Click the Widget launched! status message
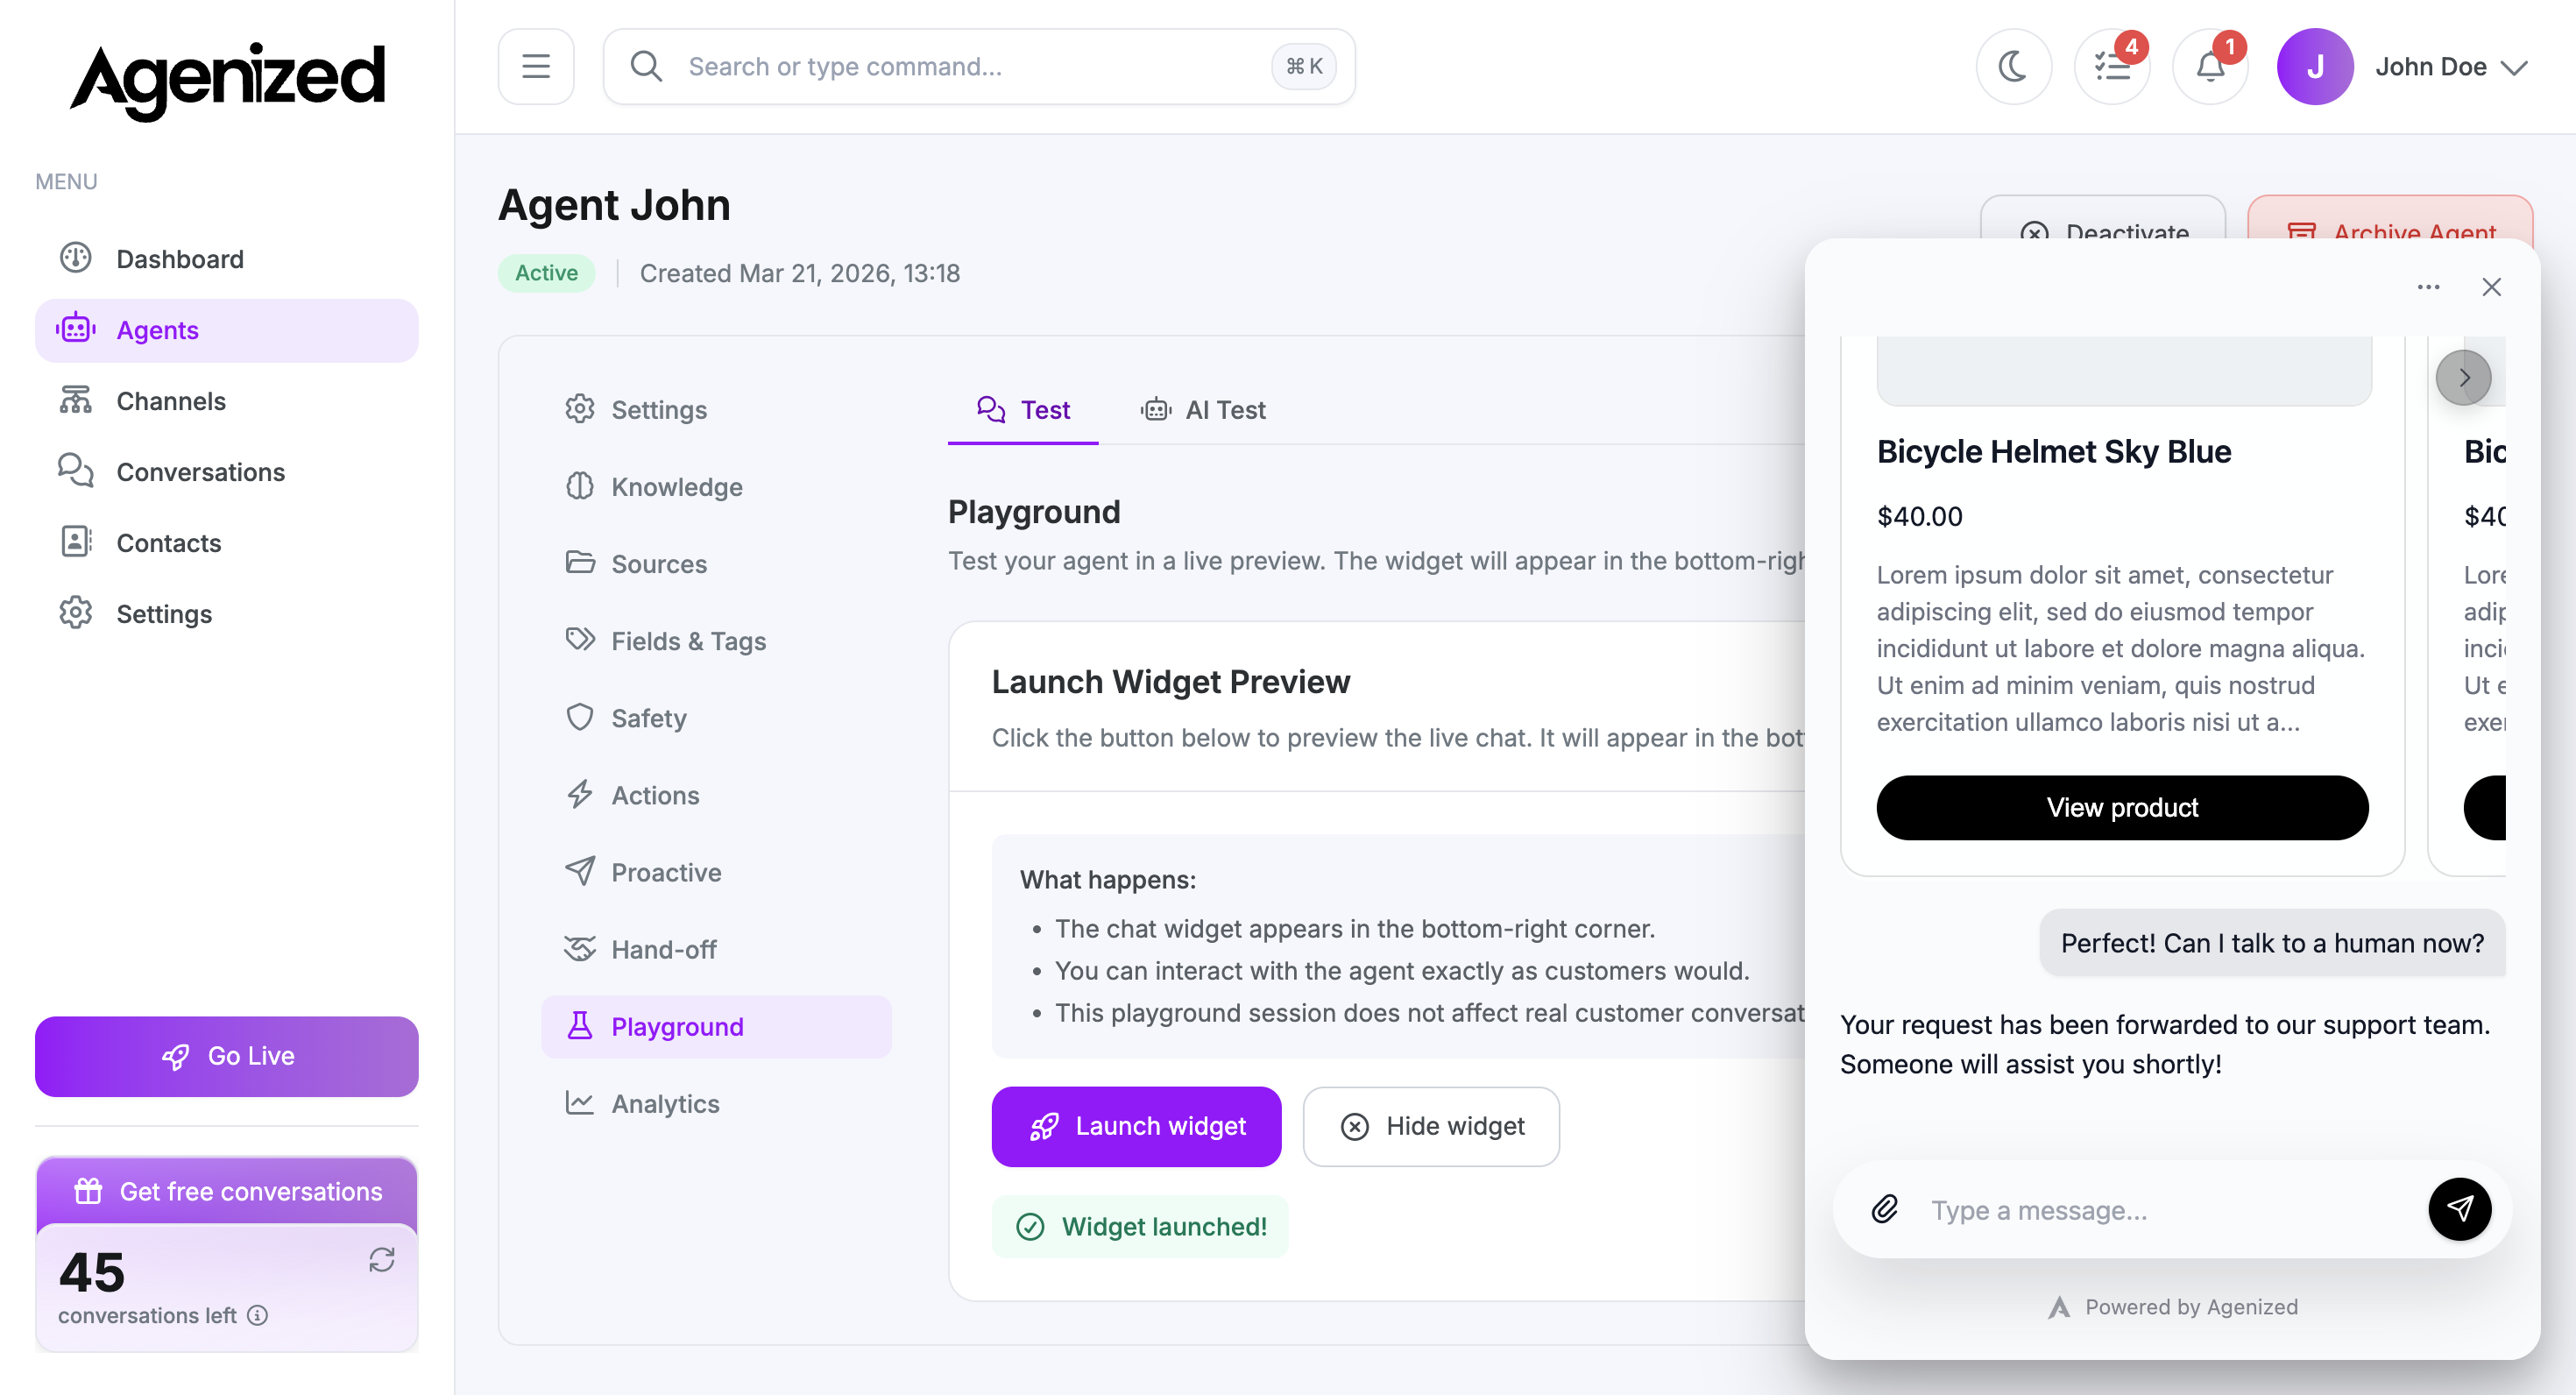The width and height of the screenshot is (2576, 1395). [1140, 1226]
